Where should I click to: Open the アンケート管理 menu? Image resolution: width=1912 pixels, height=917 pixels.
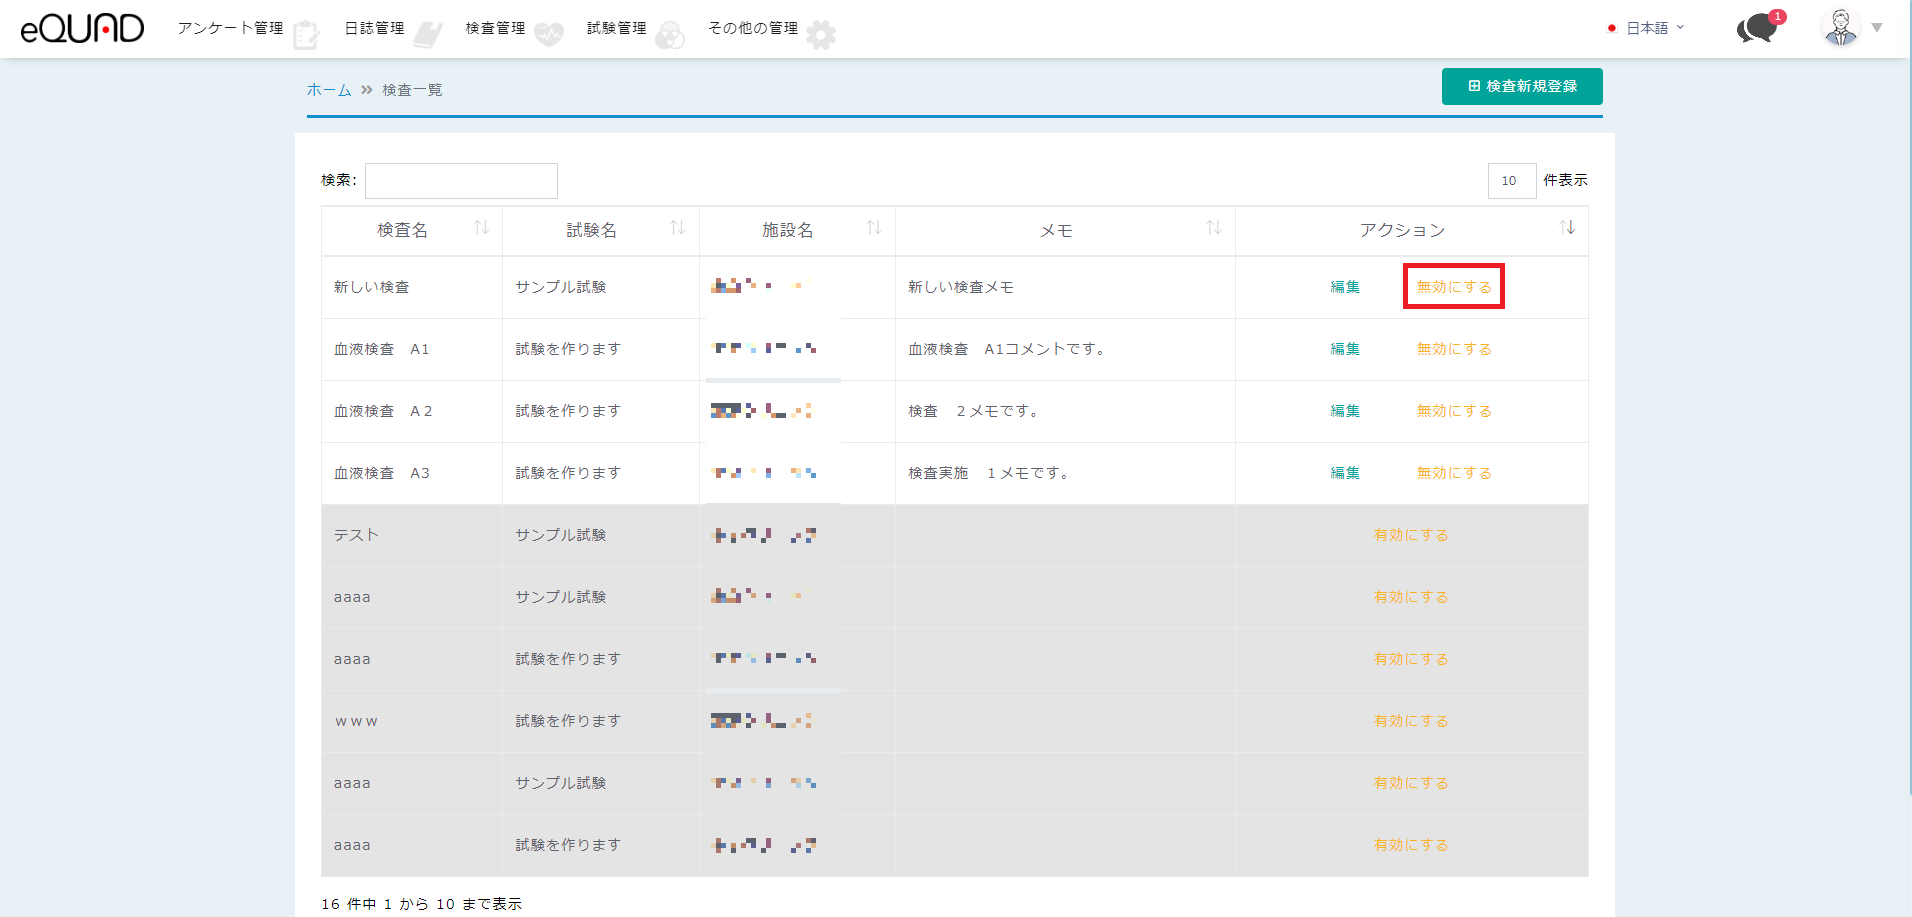click(x=231, y=28)
